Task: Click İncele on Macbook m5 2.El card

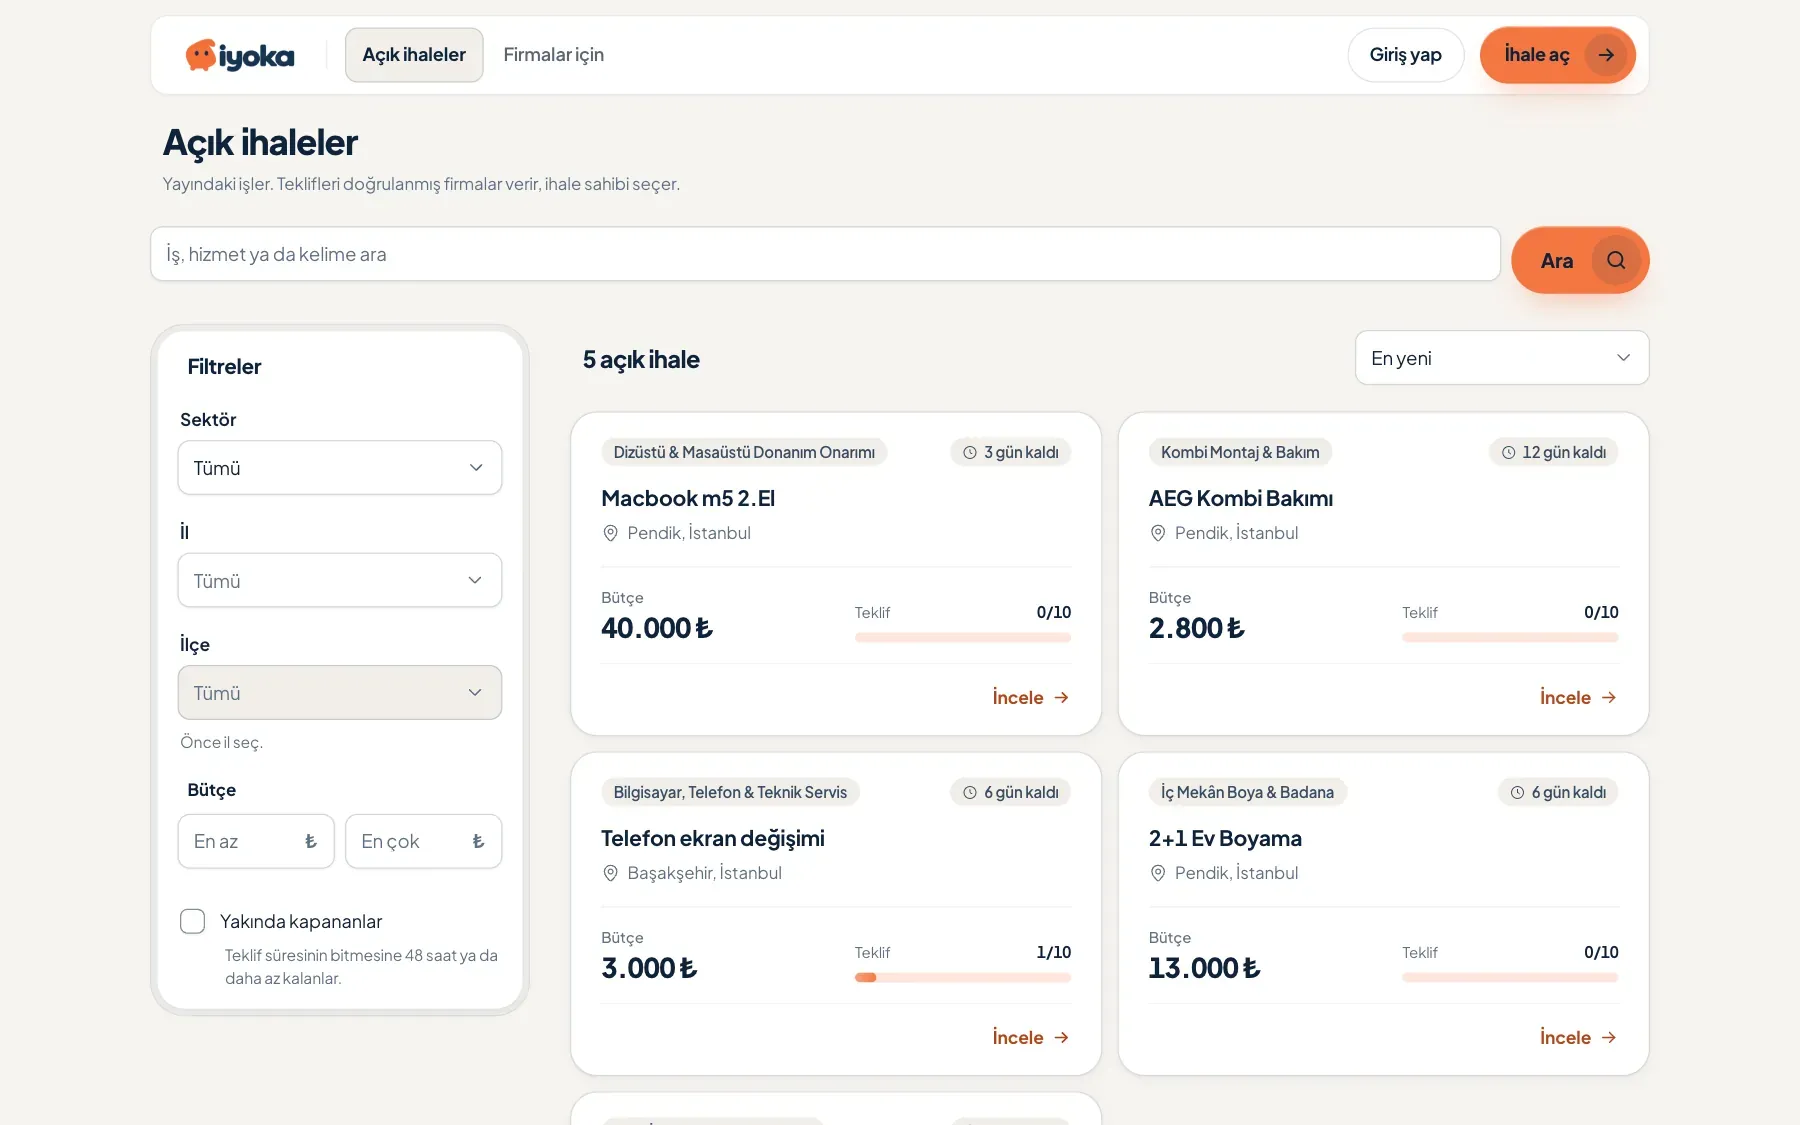Action: tap(1031, 697)
